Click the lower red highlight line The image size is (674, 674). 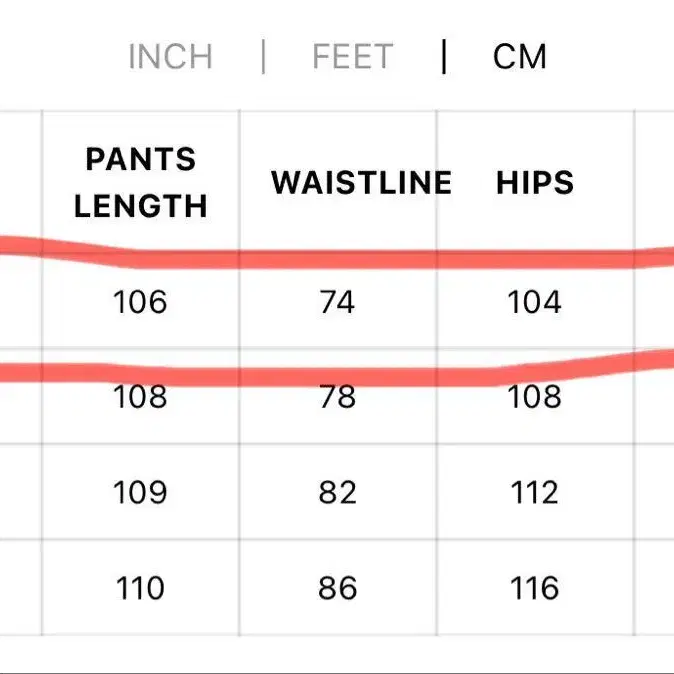coord(337,376)
